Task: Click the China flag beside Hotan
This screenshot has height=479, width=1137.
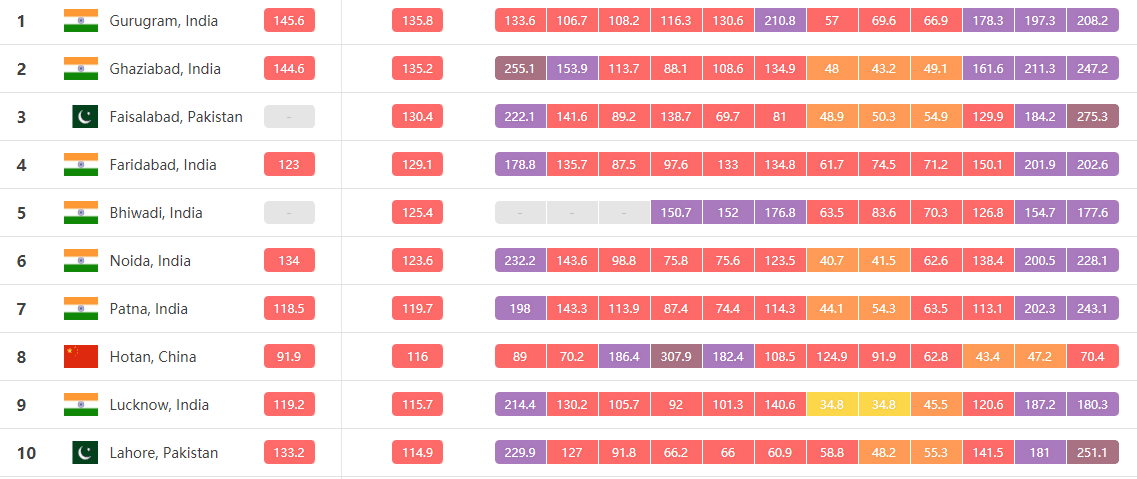Action: click(80, 357)
